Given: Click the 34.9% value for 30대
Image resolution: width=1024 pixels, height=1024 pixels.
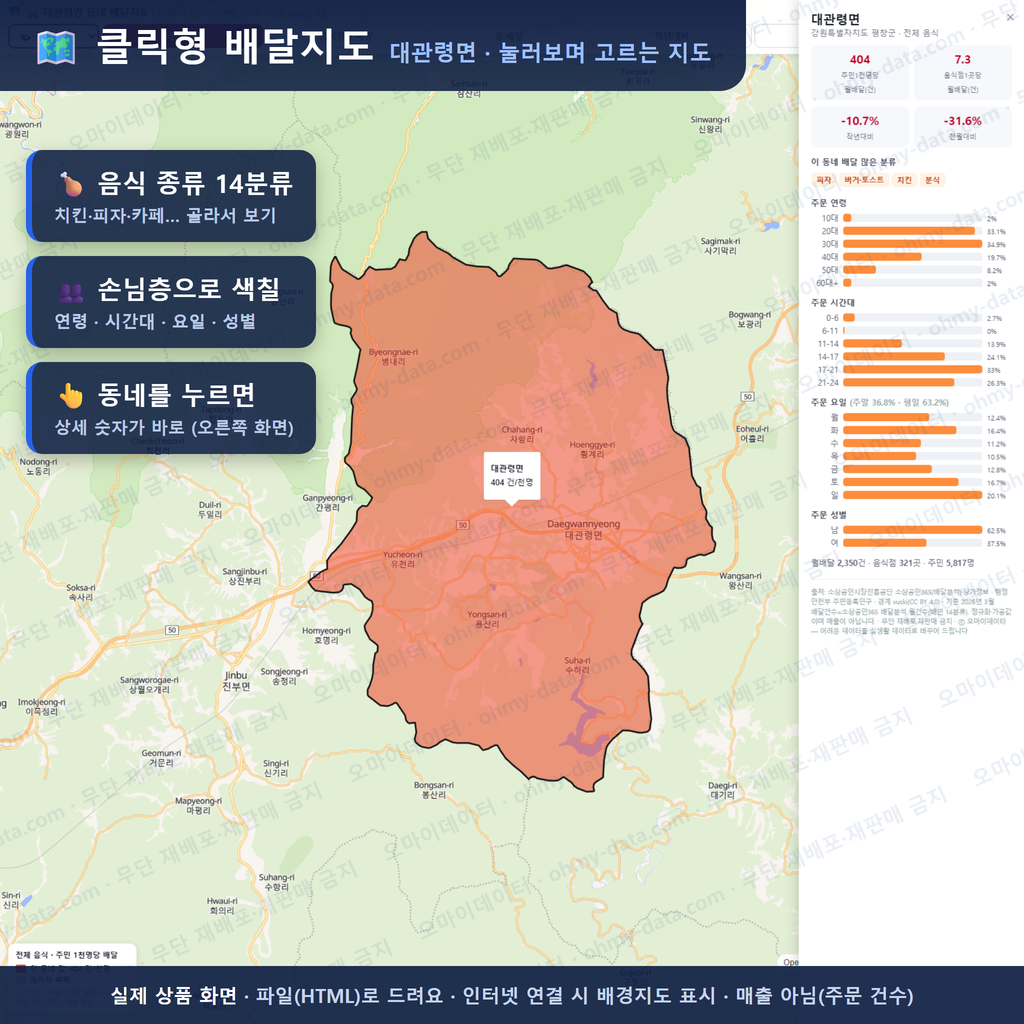Looking at the screenshot, I should coord(996,245).
